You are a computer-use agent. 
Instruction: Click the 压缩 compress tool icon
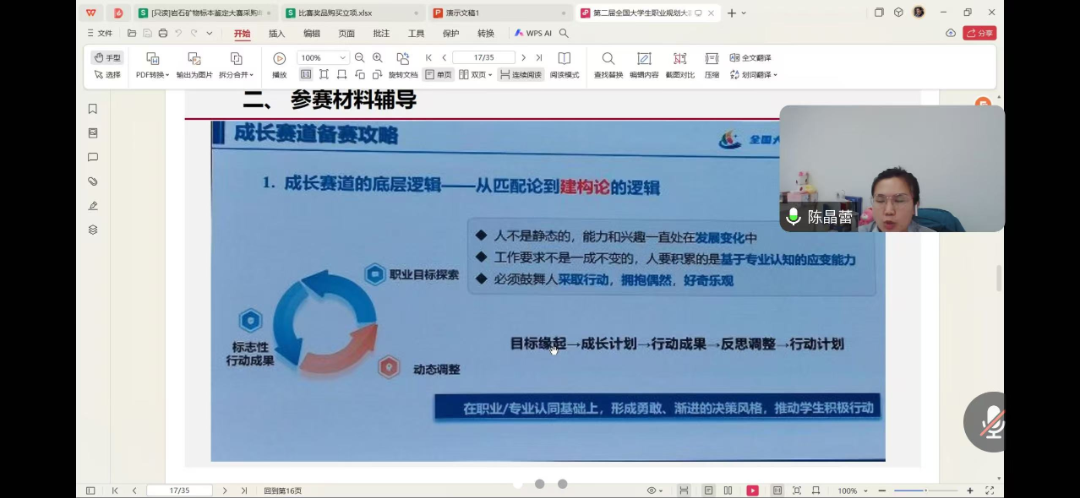pyautogui.click(x=712, y=59)
